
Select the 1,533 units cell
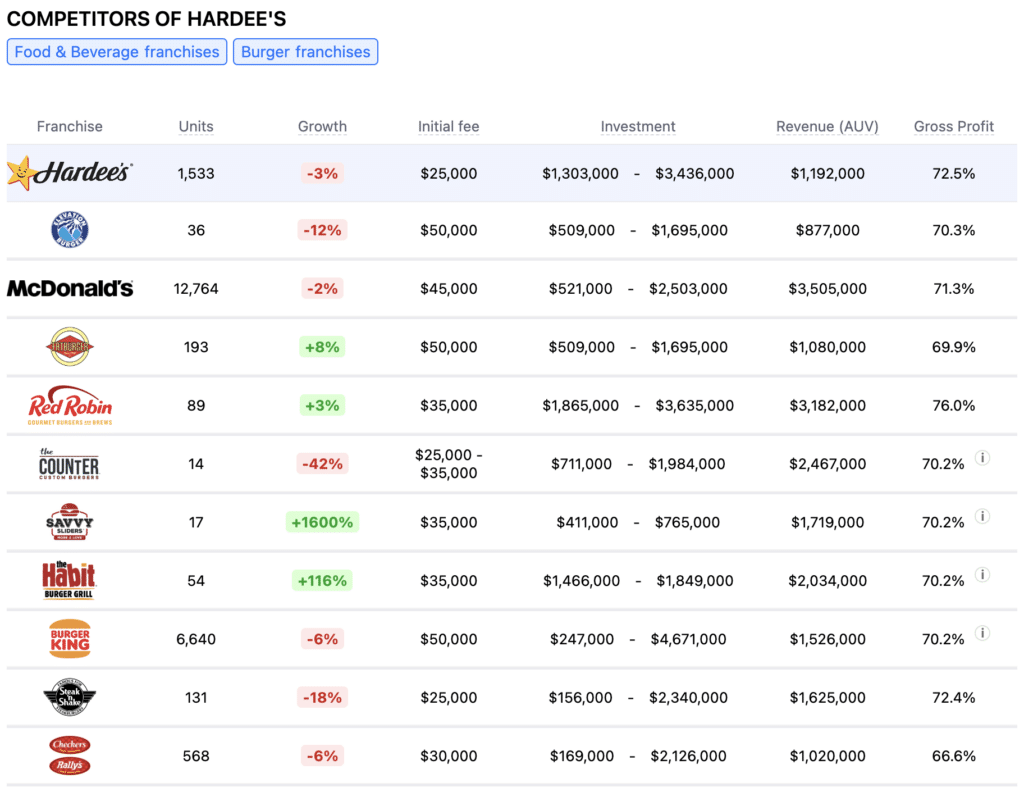coord(196,174)
